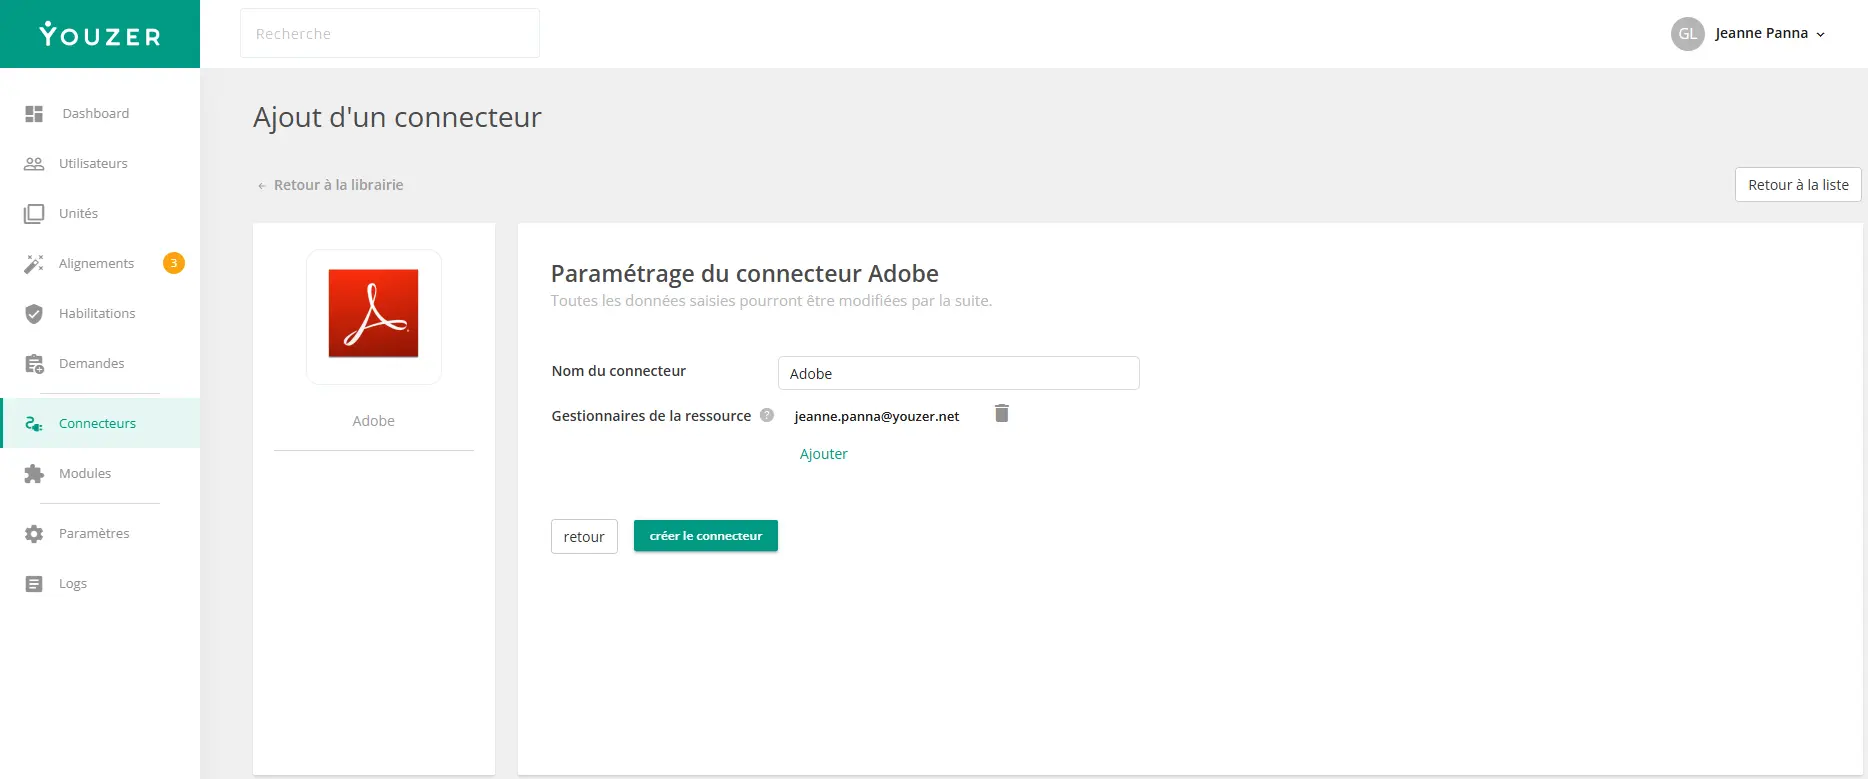Select Alignements in the sidebar
1868x779 pixels.
[x=96, y=264]
